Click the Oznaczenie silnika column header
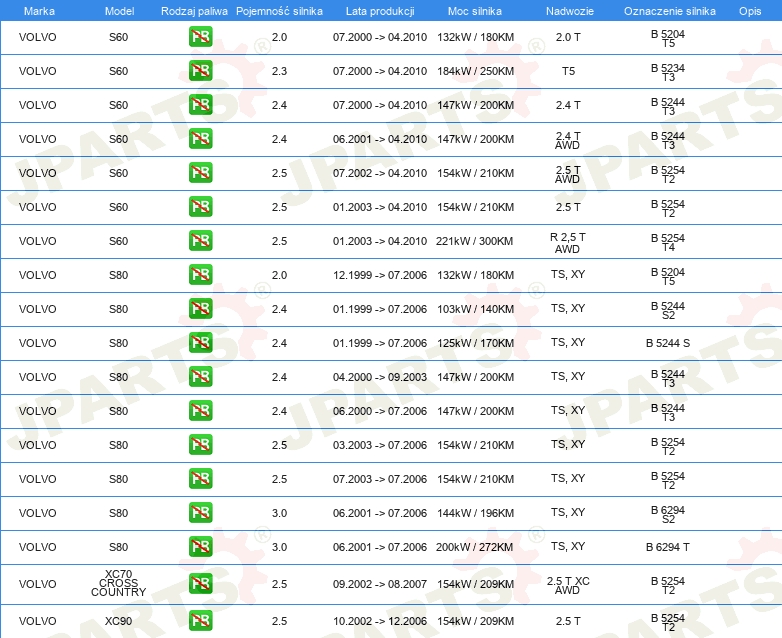 670,11
